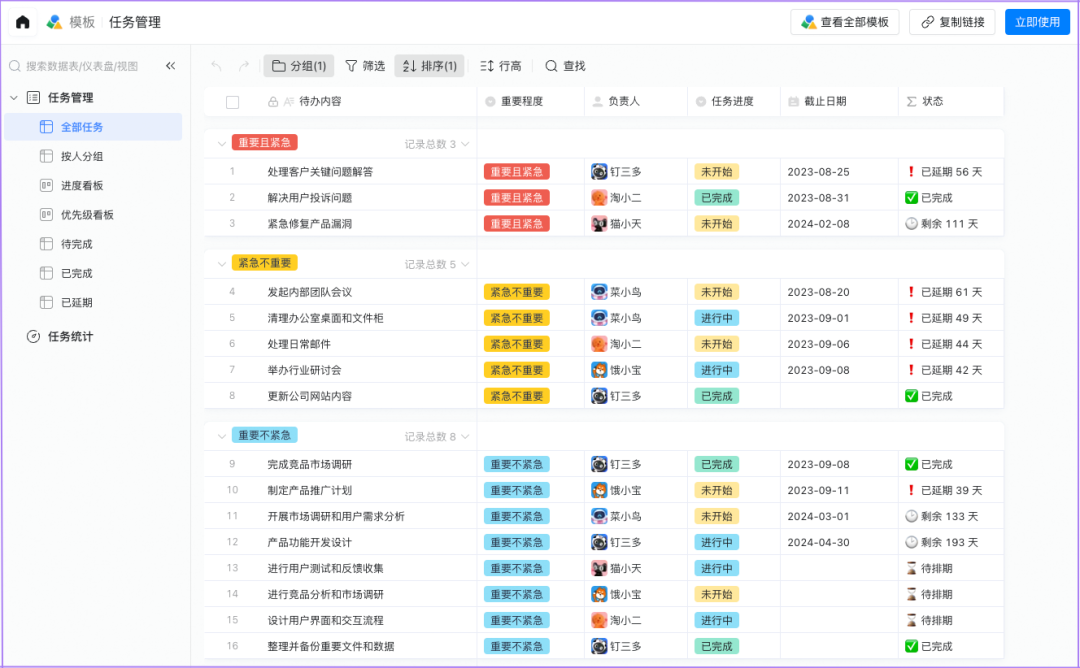
Task: Open the 行高 row height option
Action: click(501, 66)
